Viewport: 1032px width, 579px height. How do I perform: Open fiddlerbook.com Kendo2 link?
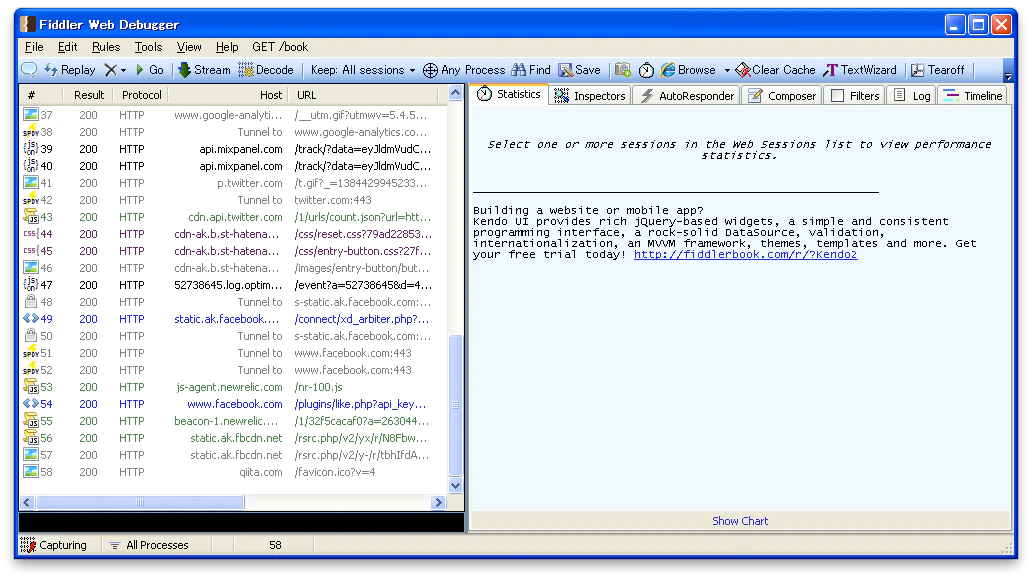point(745,254)
